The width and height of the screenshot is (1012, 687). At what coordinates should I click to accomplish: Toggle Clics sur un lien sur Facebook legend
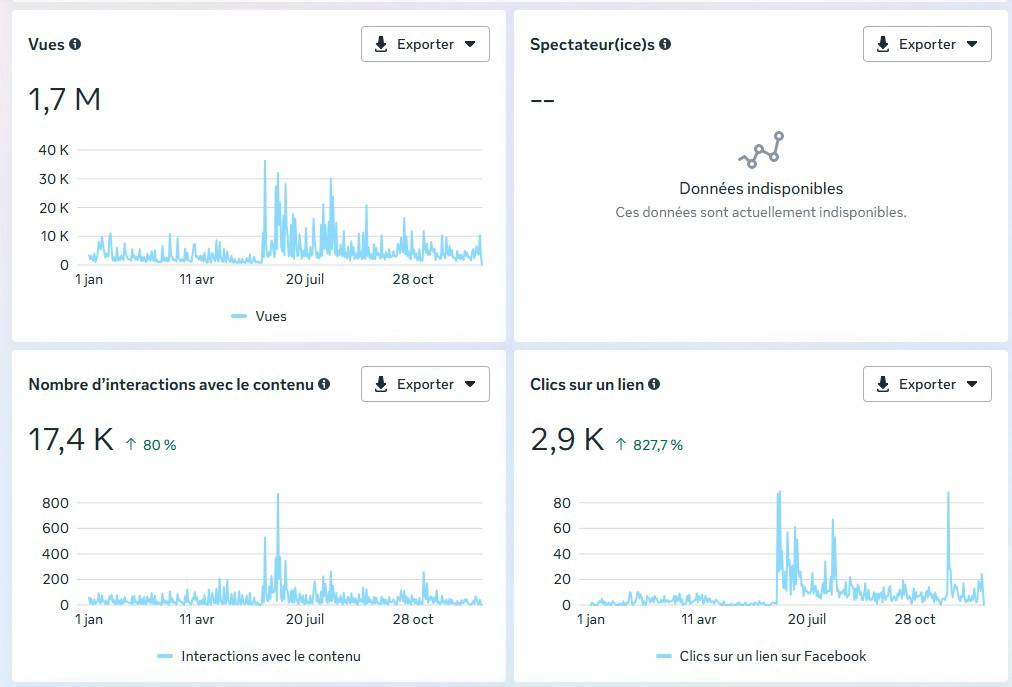point(772,656)
